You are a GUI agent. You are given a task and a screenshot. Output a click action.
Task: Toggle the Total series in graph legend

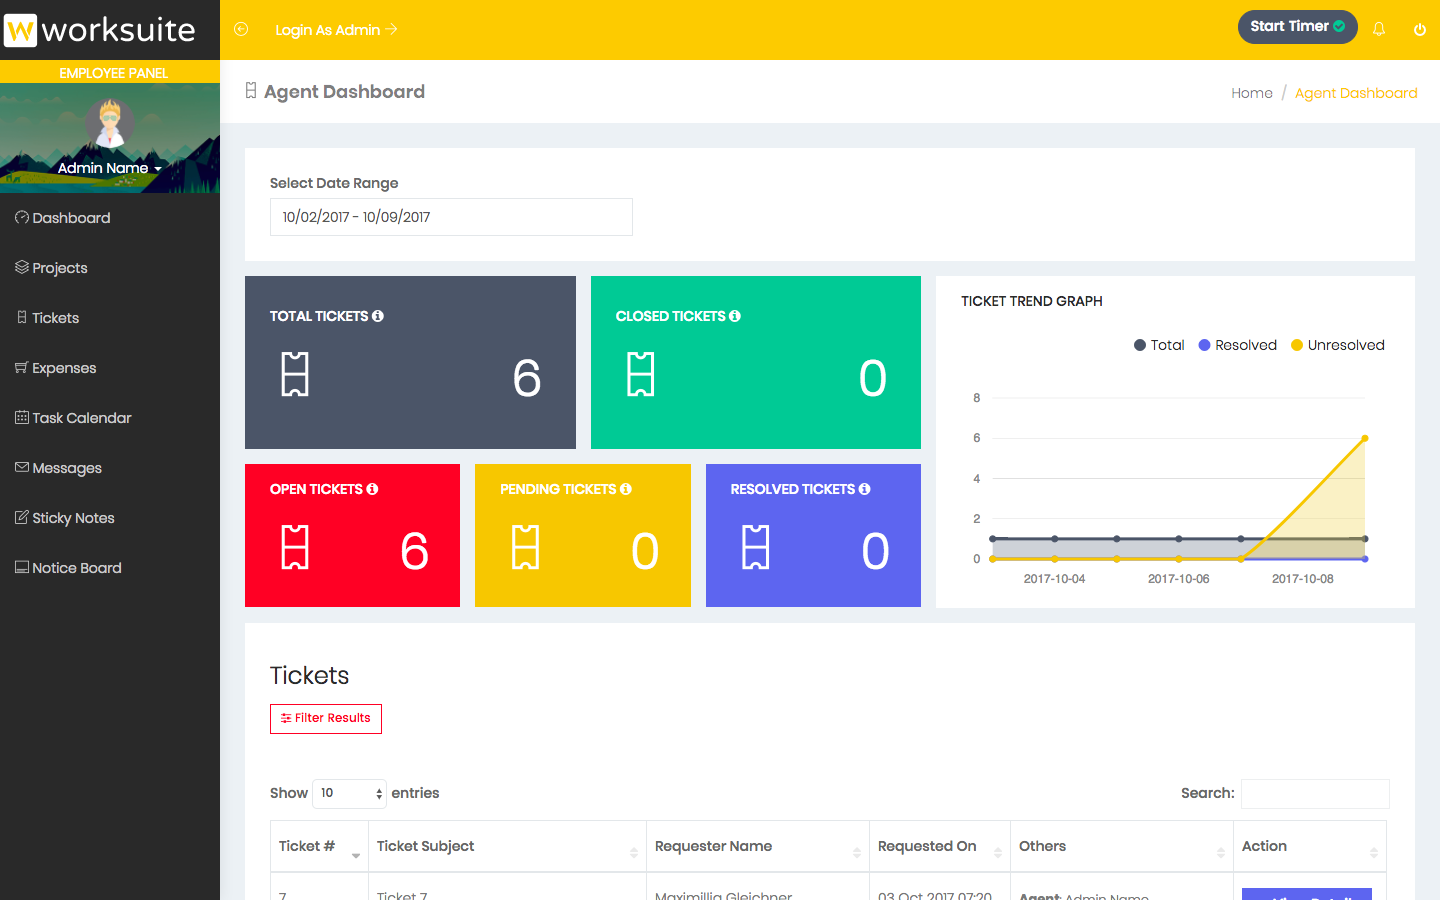[1159, 345]
